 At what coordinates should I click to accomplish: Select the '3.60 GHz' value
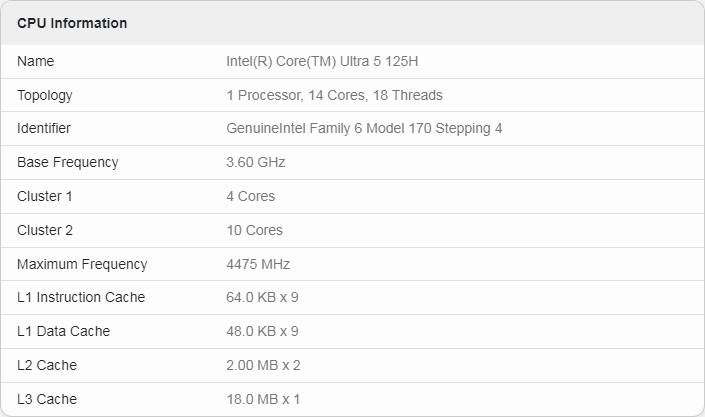255,162
